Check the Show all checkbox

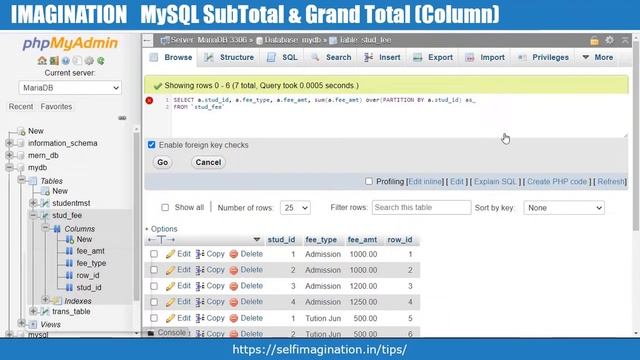tap(165, 207)
